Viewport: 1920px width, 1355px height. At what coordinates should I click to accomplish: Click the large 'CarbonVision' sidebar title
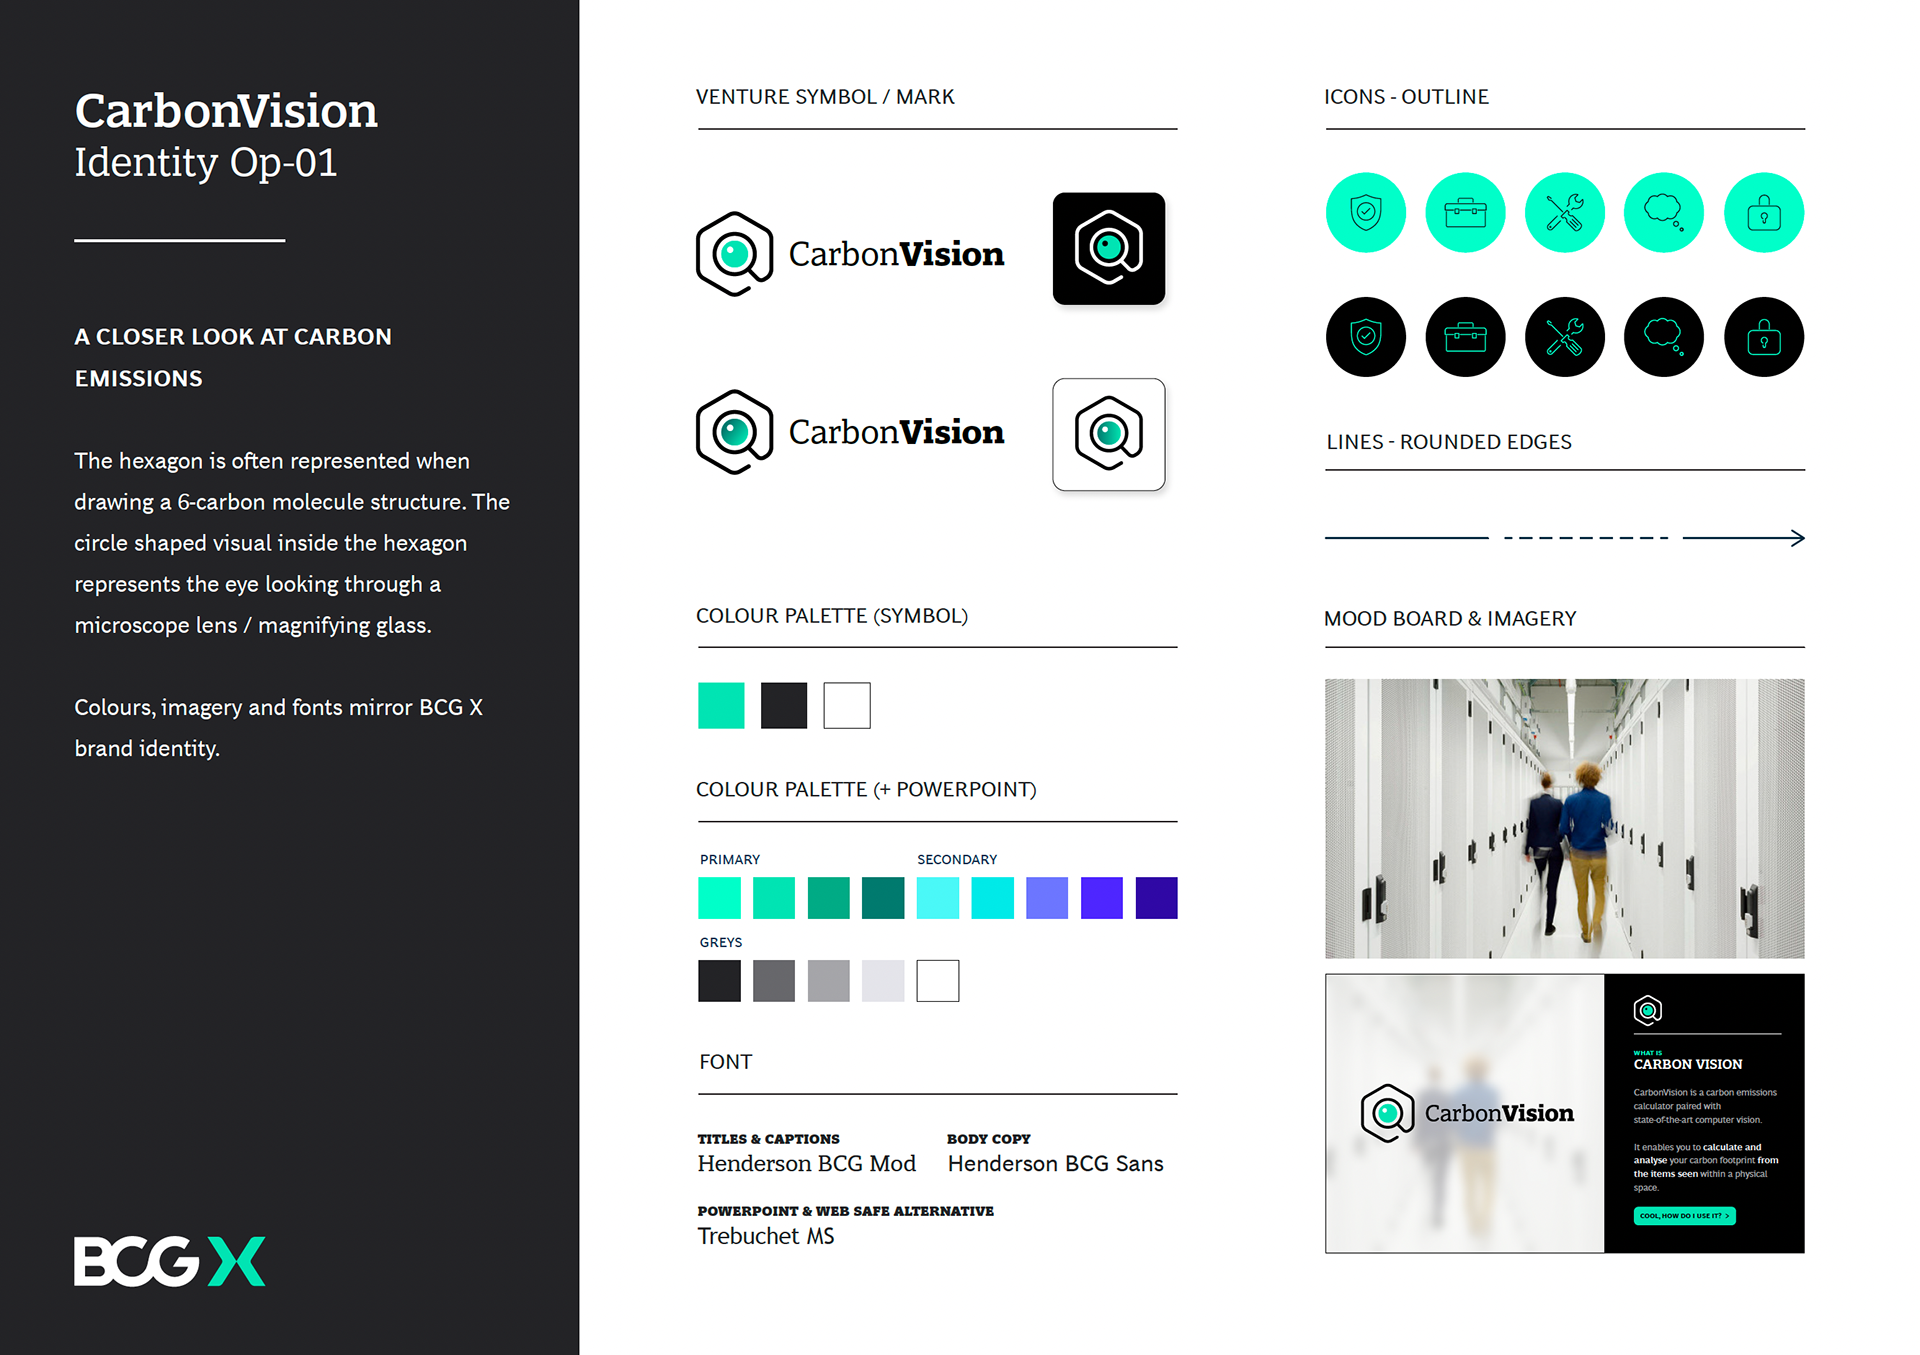pos(226,110)
